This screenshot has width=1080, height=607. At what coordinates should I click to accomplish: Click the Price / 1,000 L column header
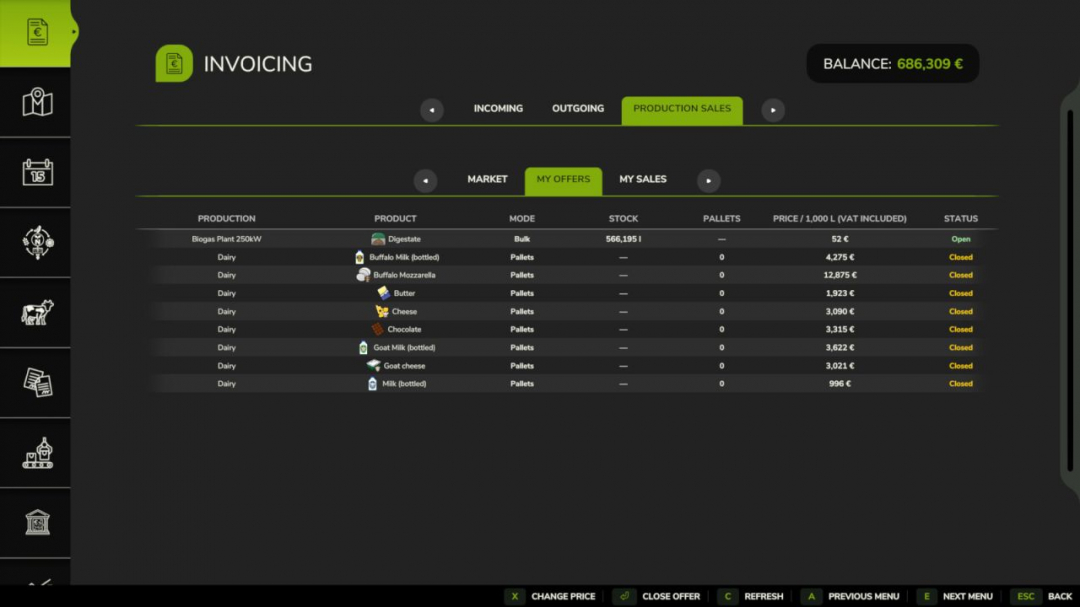(839, 218)
